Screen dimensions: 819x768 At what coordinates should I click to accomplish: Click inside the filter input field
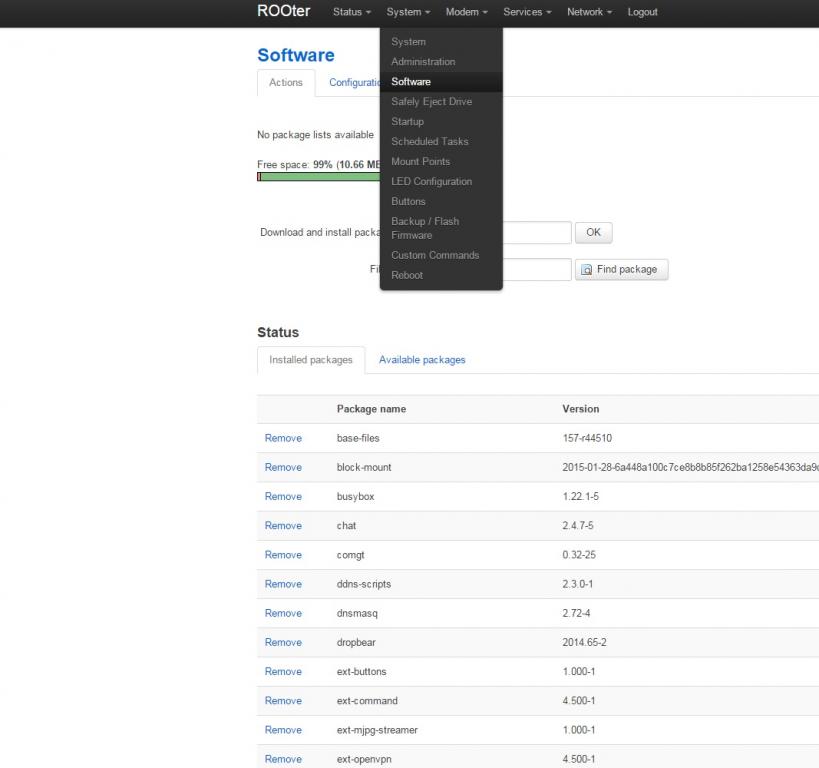tap(537, 270)
